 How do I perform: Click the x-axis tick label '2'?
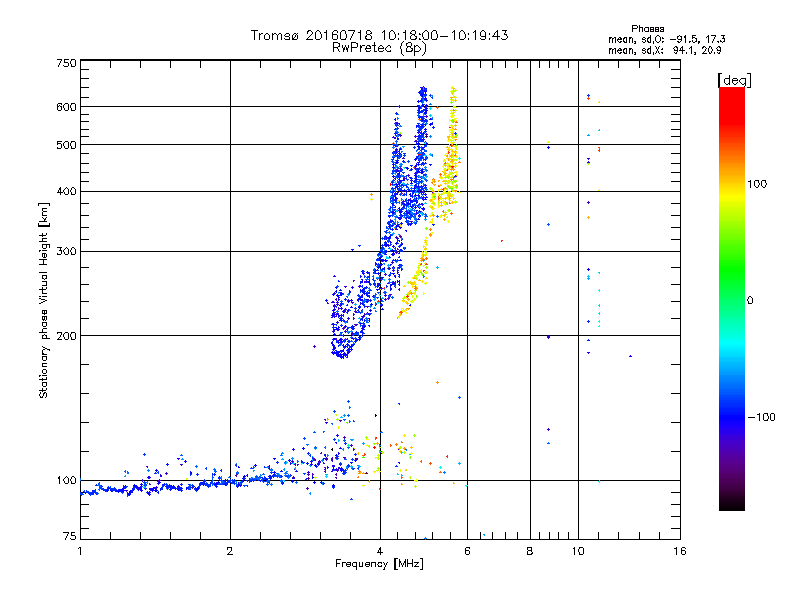[x=230, y=551]
